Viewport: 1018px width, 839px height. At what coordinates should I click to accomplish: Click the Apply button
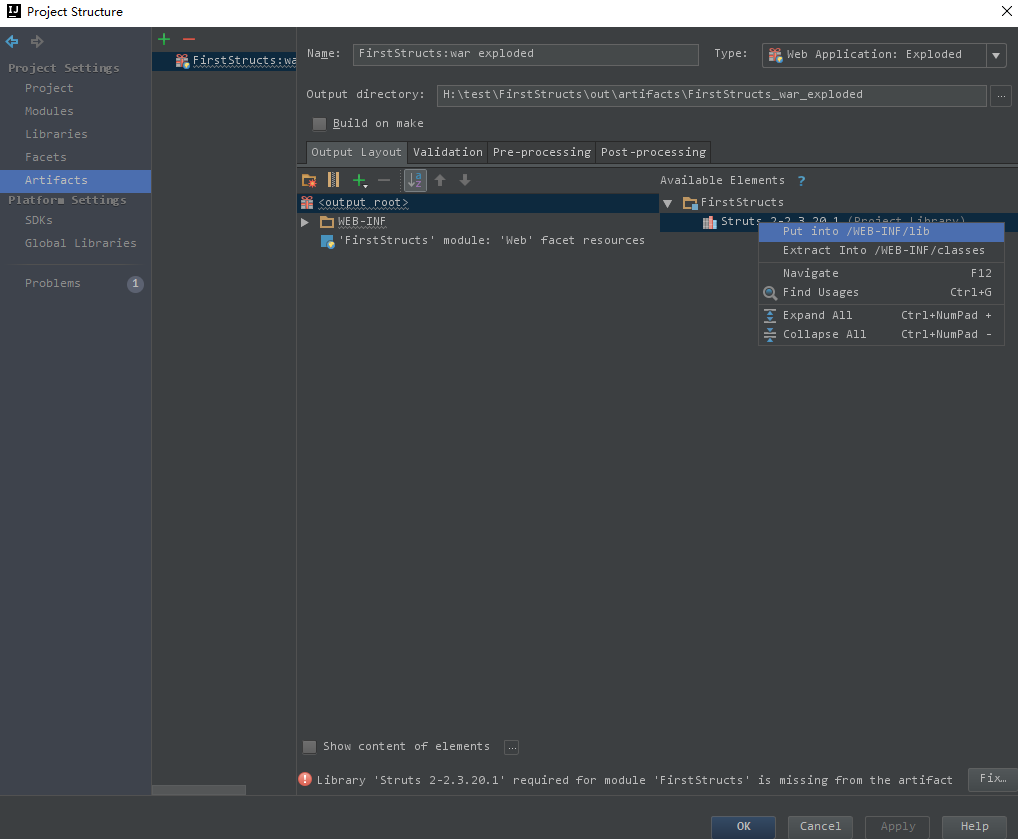[x=897, y=827]
